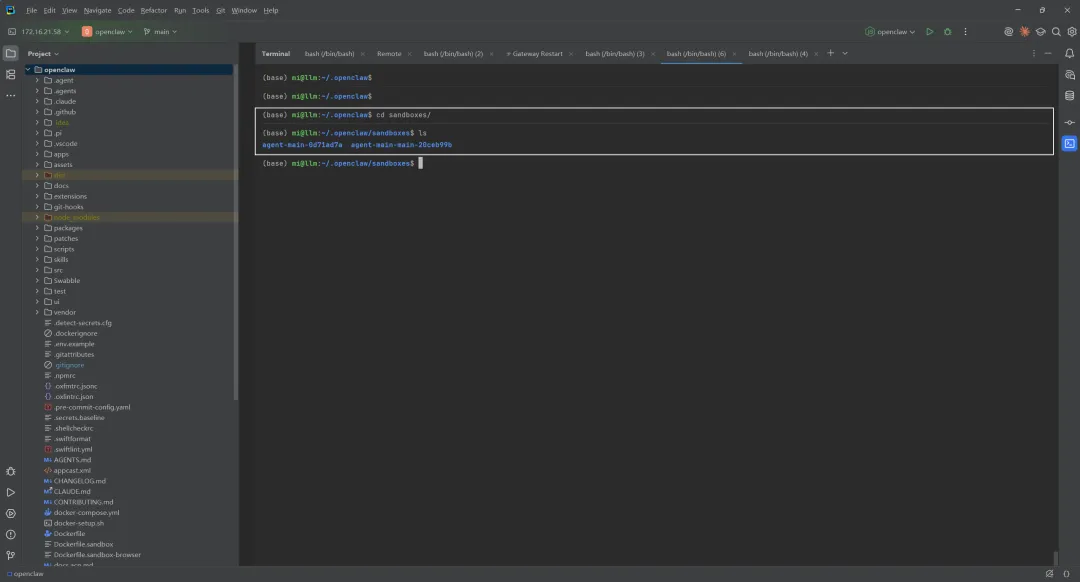The image size is (1080, 582).
Task: Open AI Chat tool window on right stripe
Action: (1069, 74)
